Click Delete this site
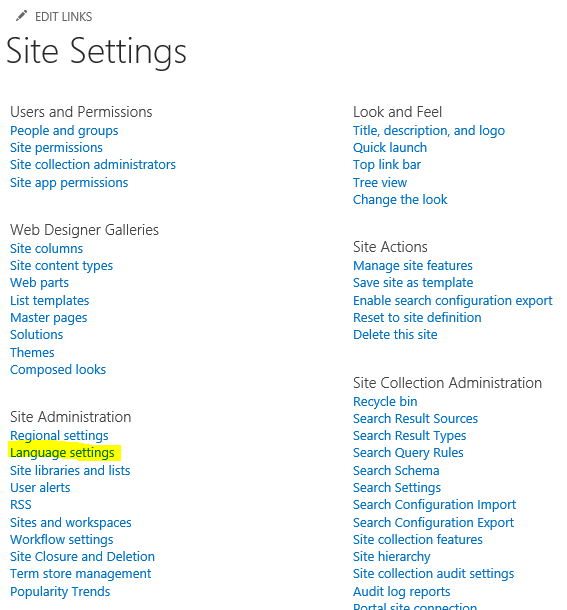The image size is (567, 610). [x=395, y=335]
